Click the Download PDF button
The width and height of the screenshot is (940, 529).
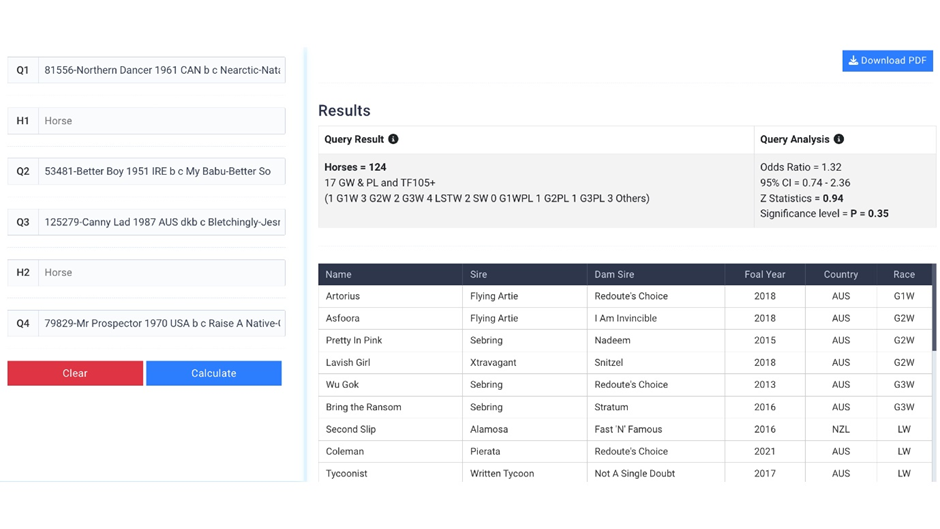[x=887, y=61]
